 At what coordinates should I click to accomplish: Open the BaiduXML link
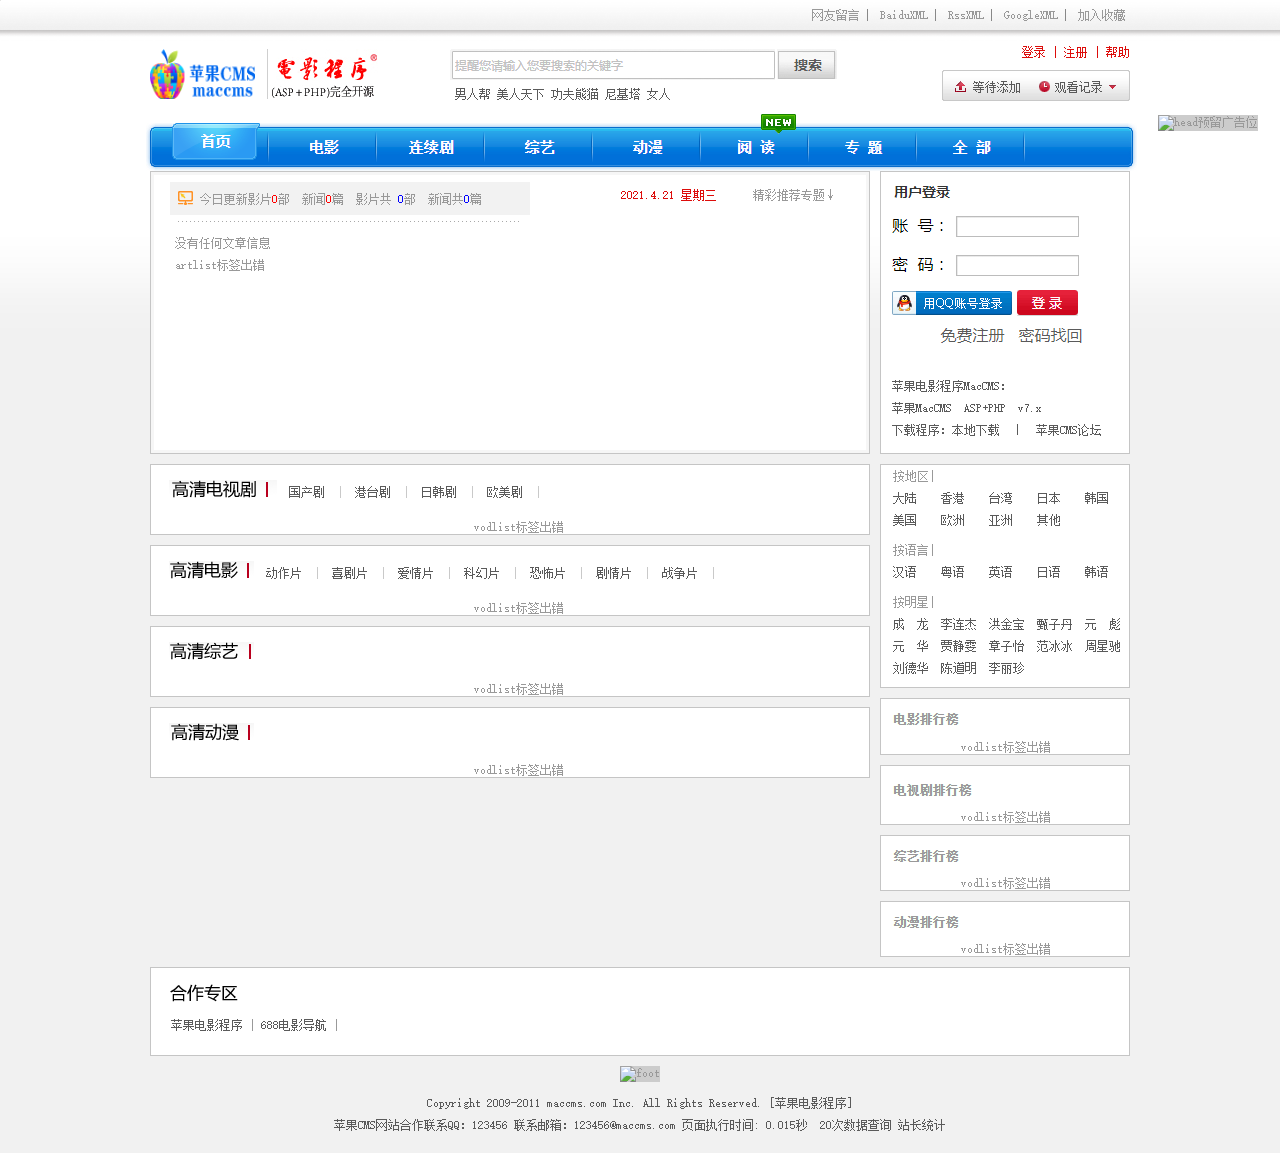coord(904,15)
